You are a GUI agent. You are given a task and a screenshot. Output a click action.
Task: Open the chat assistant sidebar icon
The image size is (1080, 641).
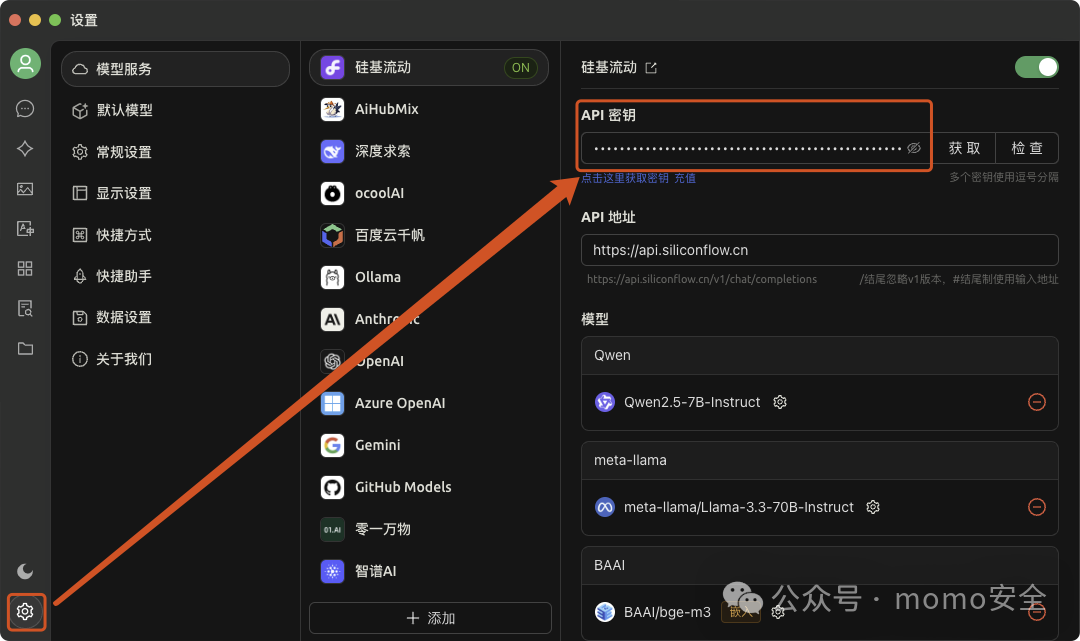pos(25,109)
